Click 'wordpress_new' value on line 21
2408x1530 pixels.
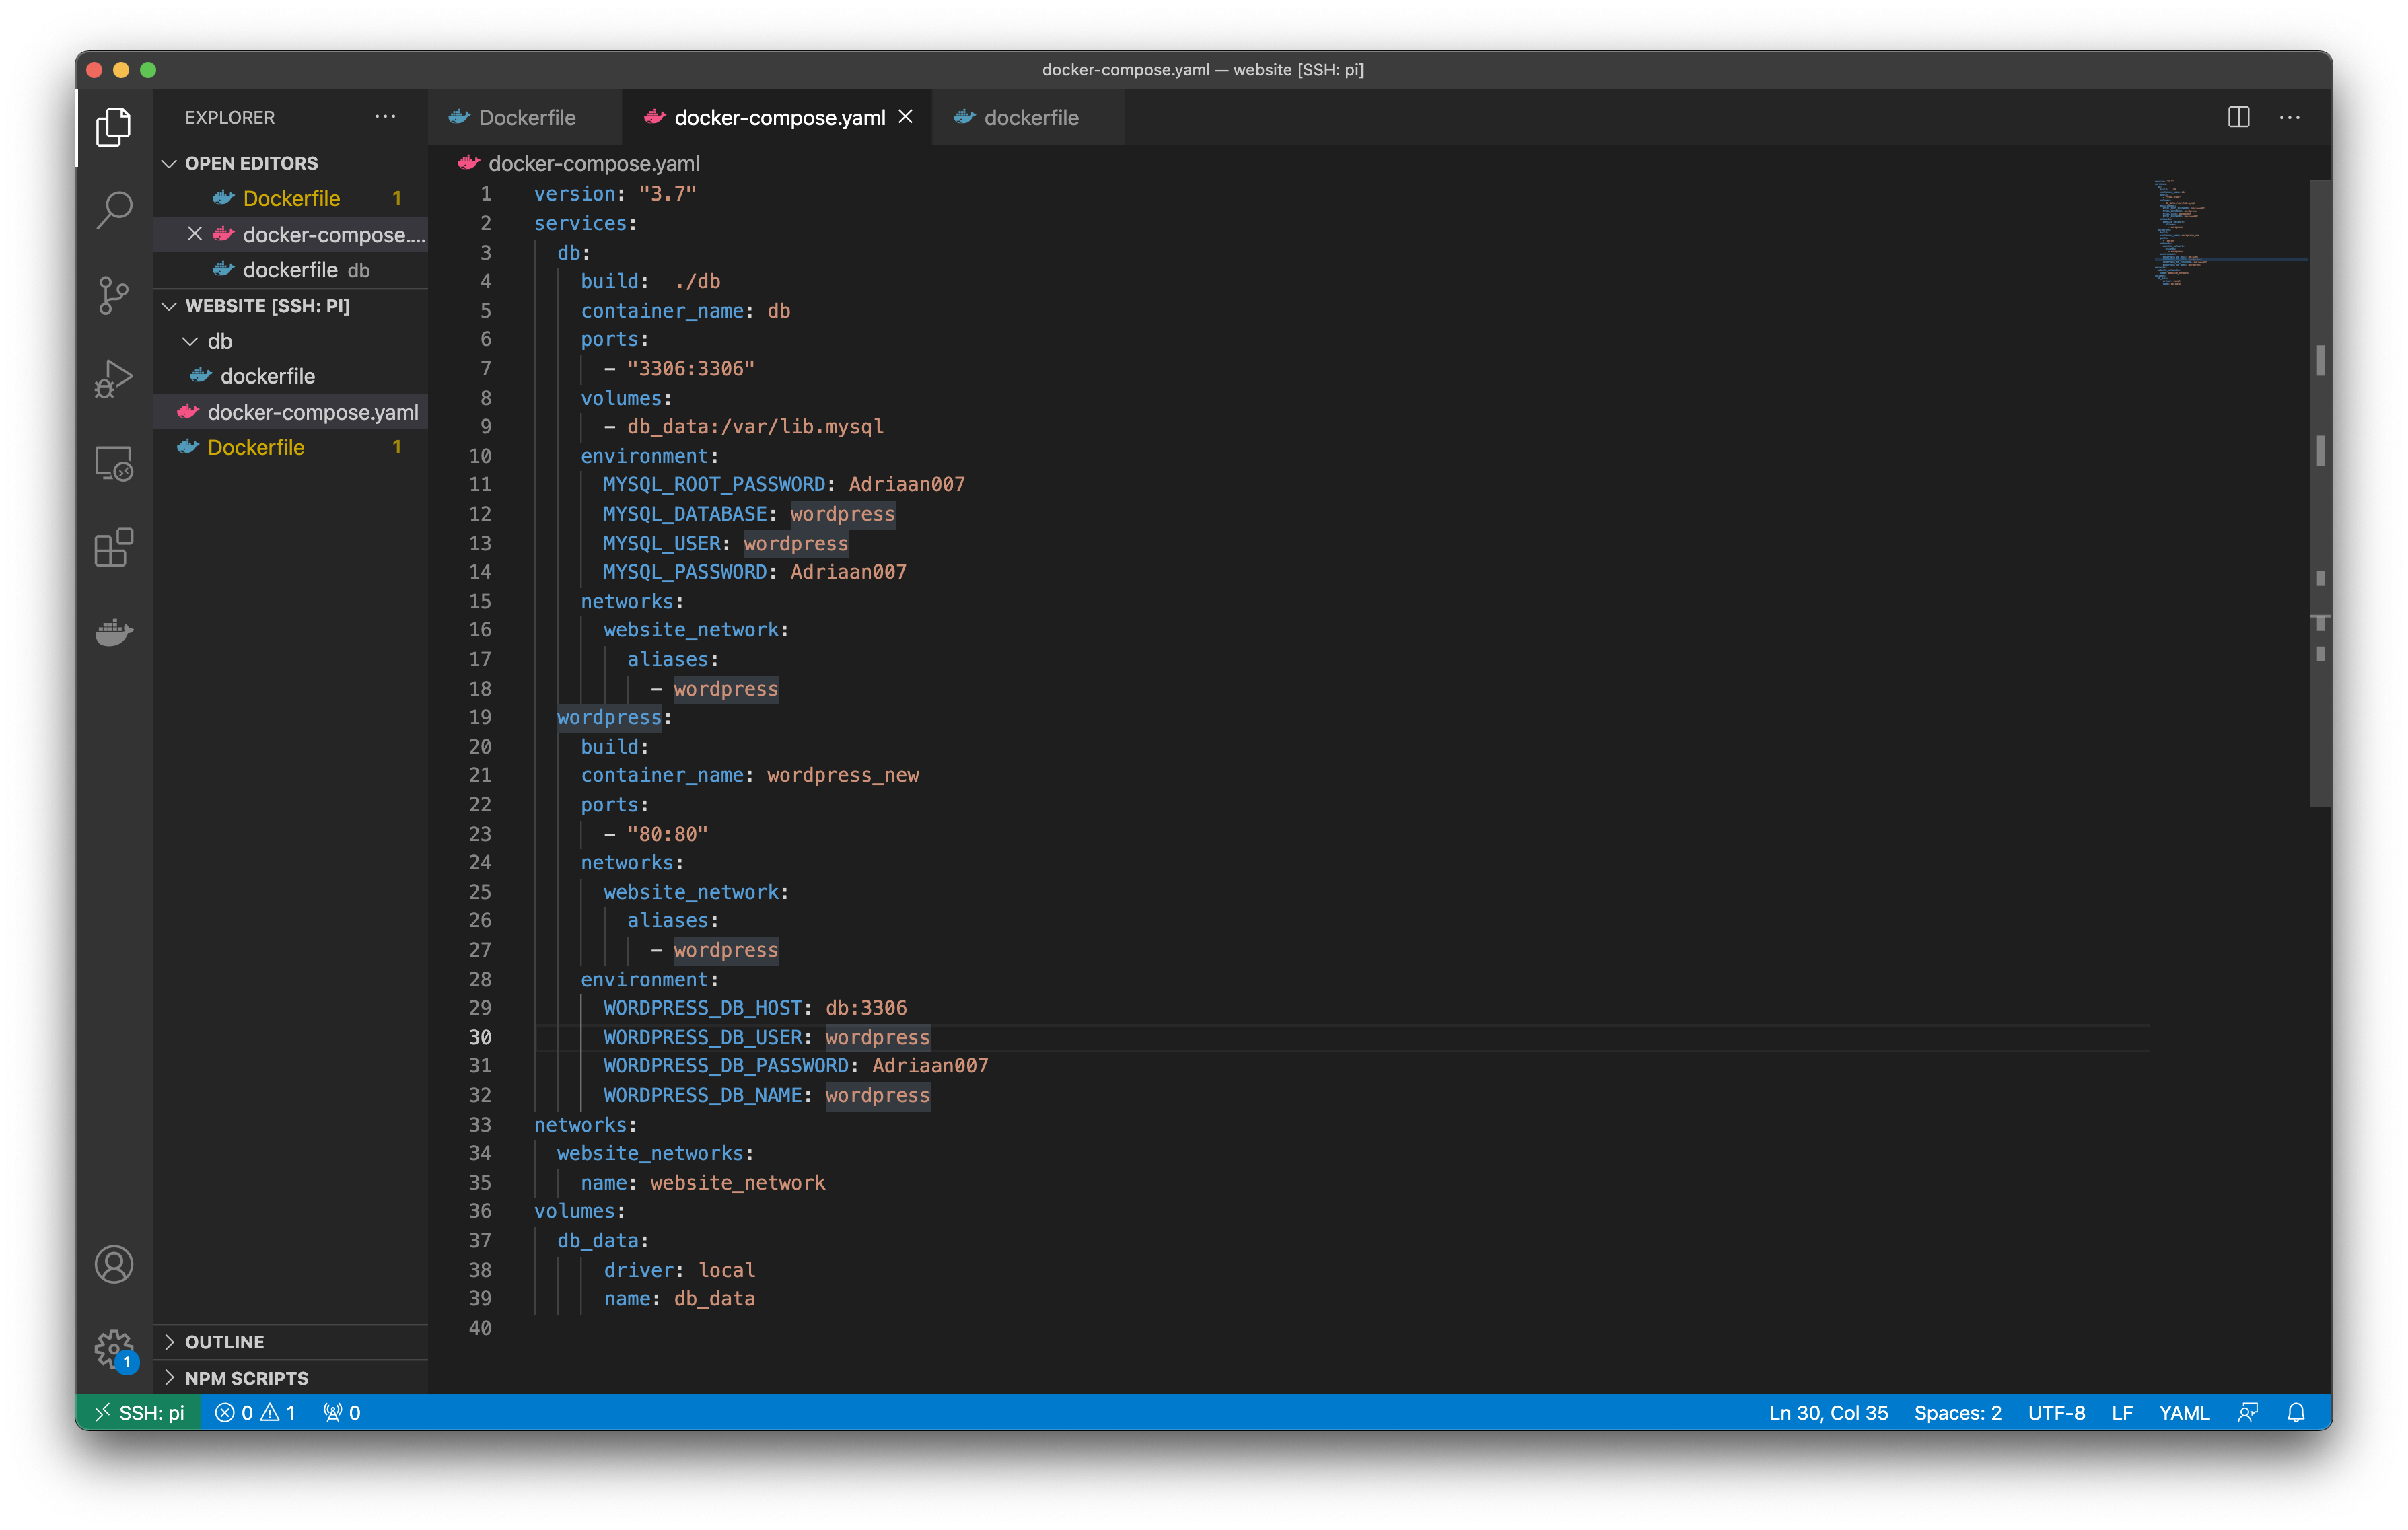(842, 775)
